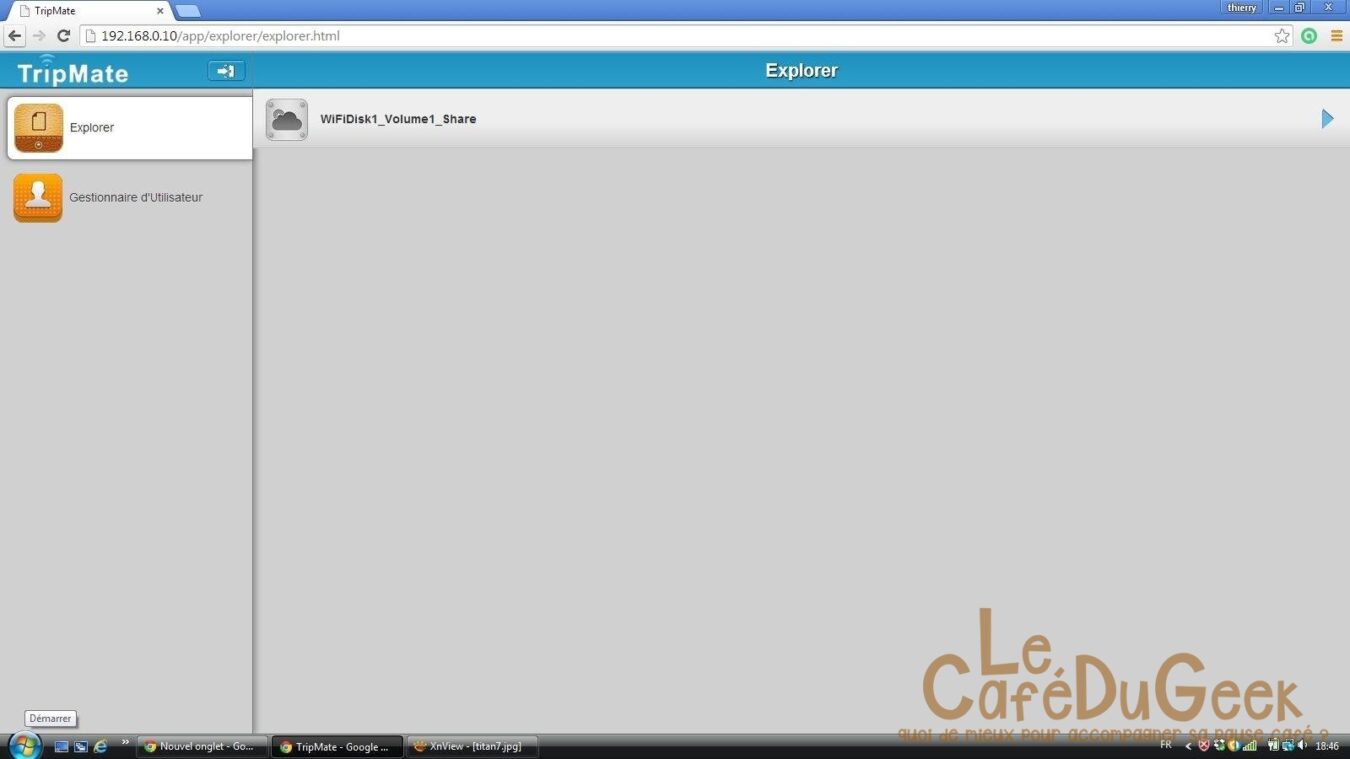Click the WiFiDisk1_Volume1_Share cloud disk icon

tap(287, 119)
